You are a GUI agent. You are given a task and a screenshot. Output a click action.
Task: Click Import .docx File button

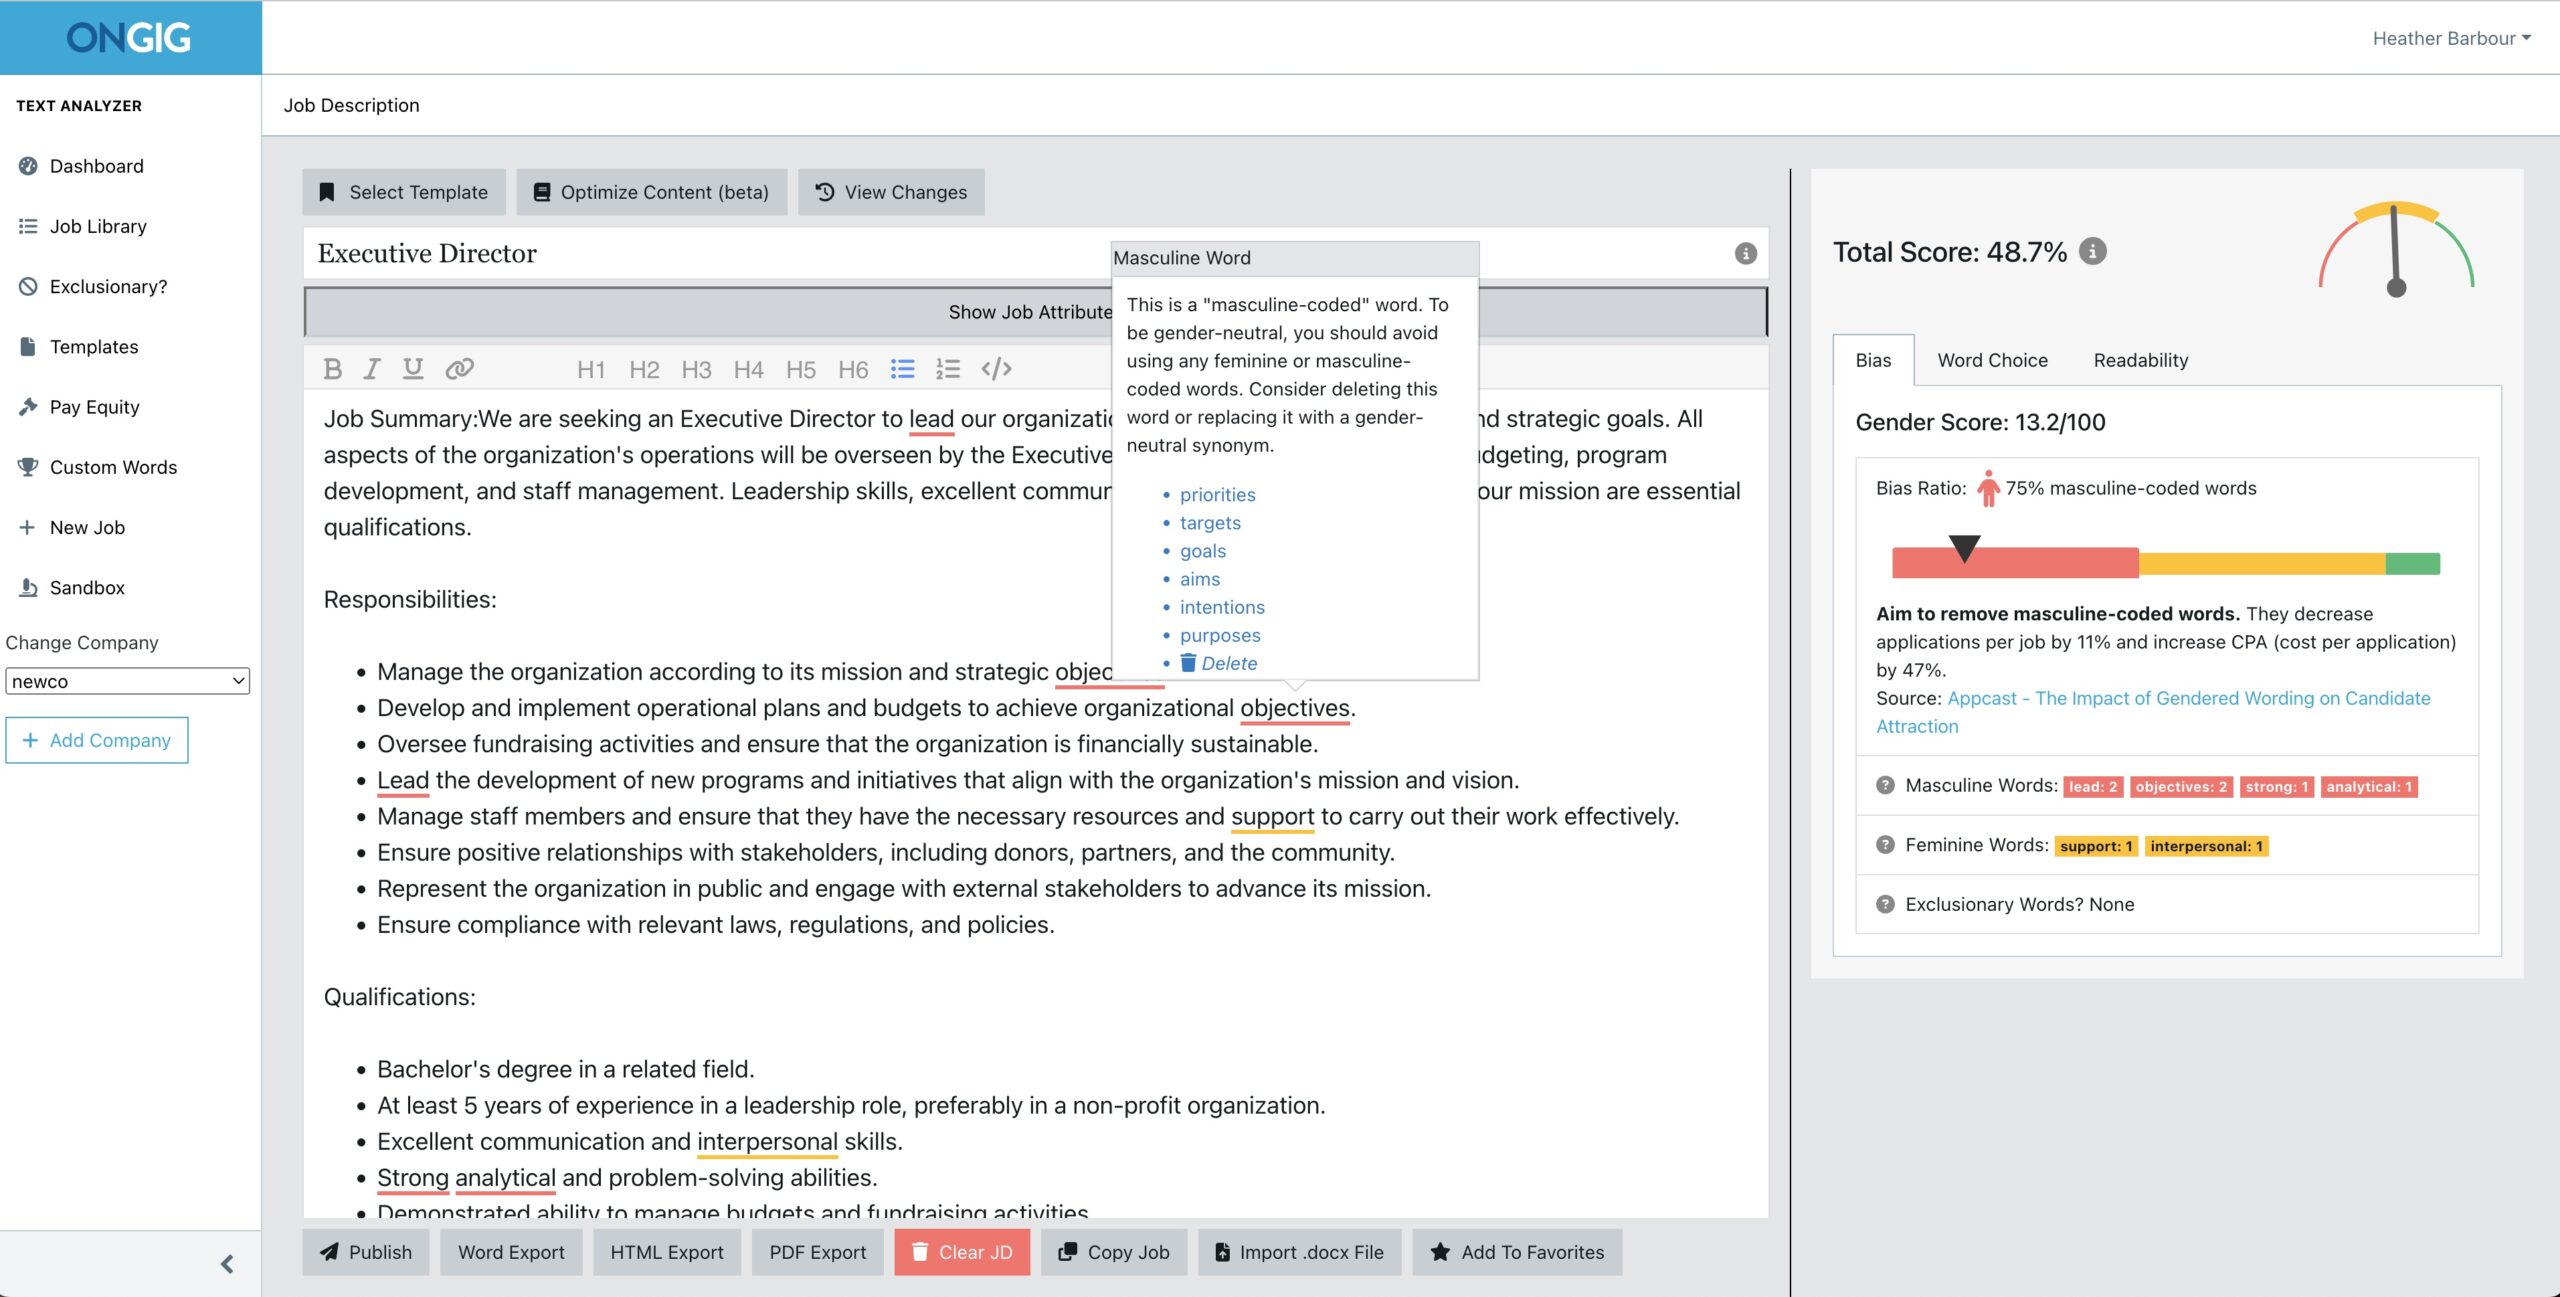(1300, 1252)
